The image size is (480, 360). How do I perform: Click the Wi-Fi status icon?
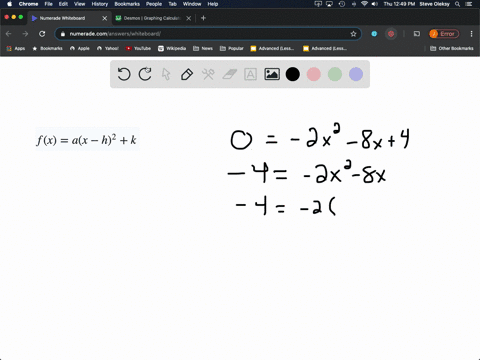(x=364, y=4)
